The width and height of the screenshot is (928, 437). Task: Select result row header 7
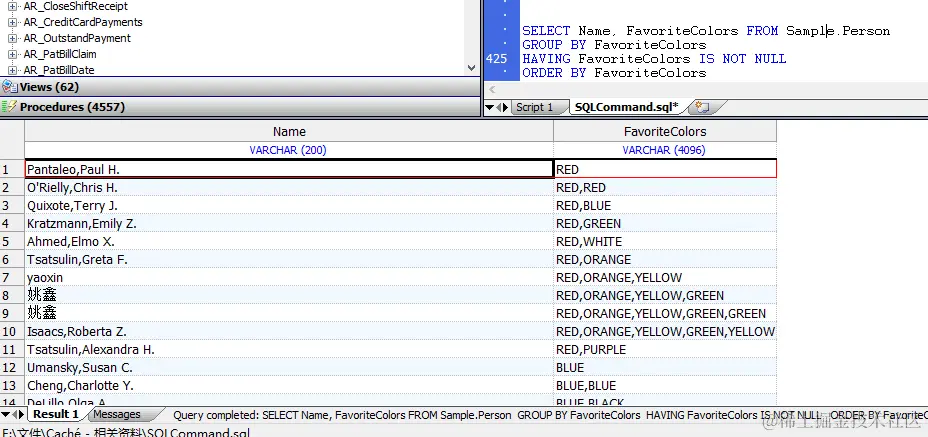(12, 278)
